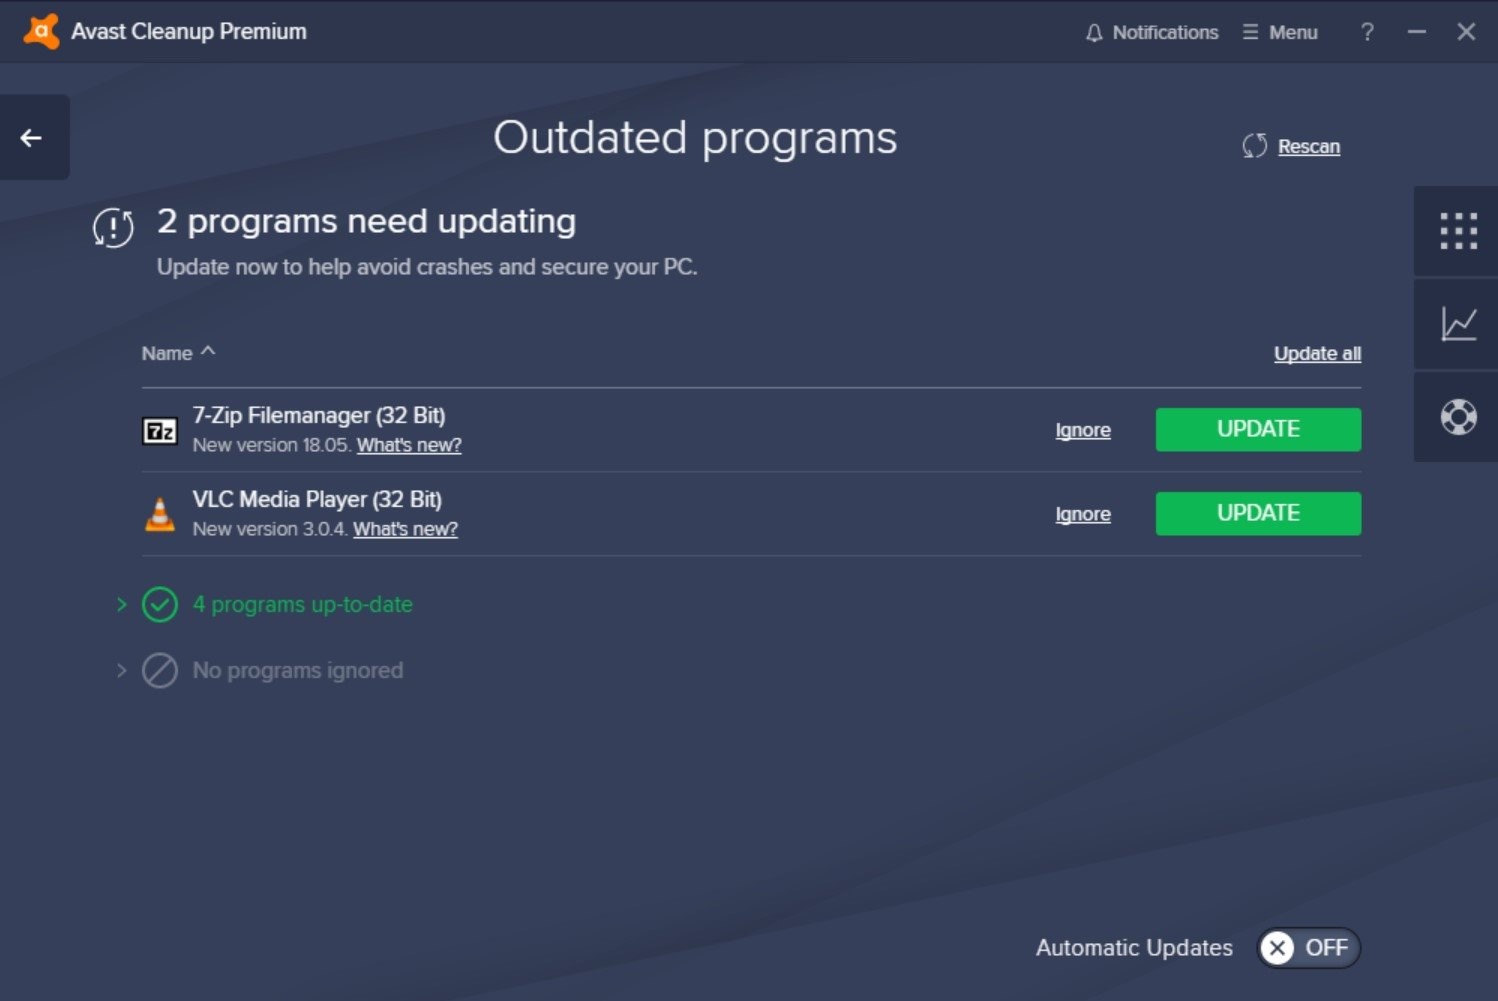This screenshot has width=1498, height=1001.
Task: Click the VLC traffic cone icon
Action: pos(159,513)
